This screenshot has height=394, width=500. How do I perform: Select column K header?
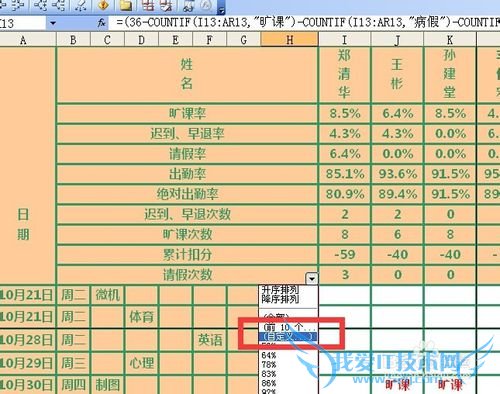click(450, 40)
